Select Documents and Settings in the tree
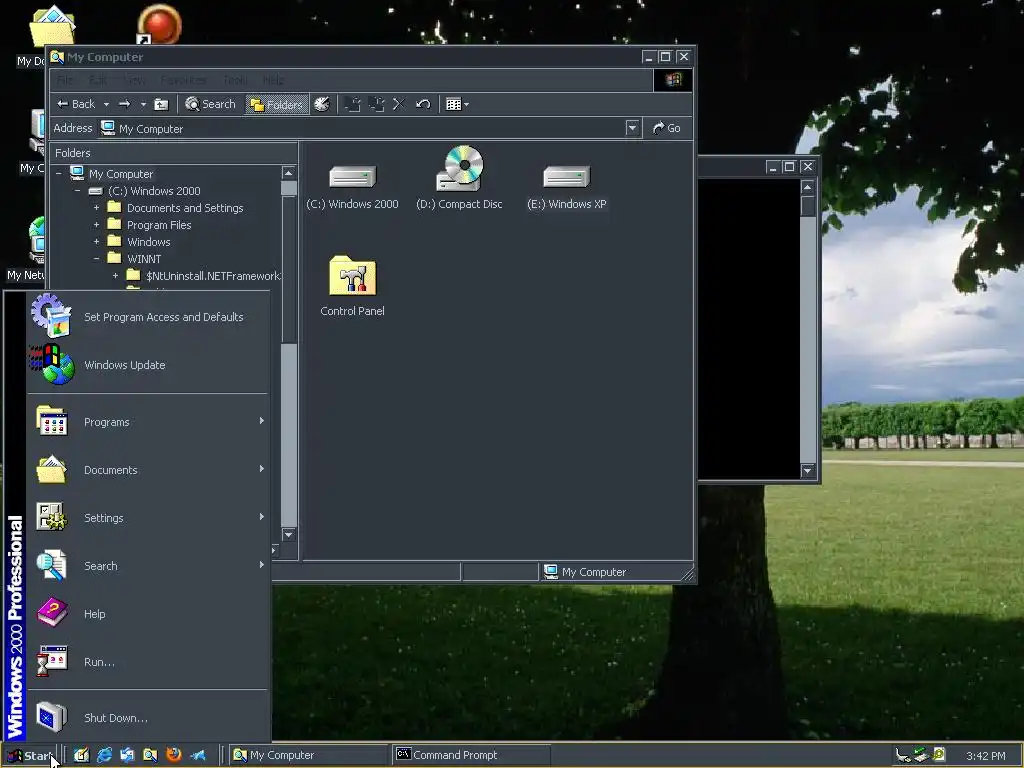The height and width of the screenshot is (768, 1024). 185,208
